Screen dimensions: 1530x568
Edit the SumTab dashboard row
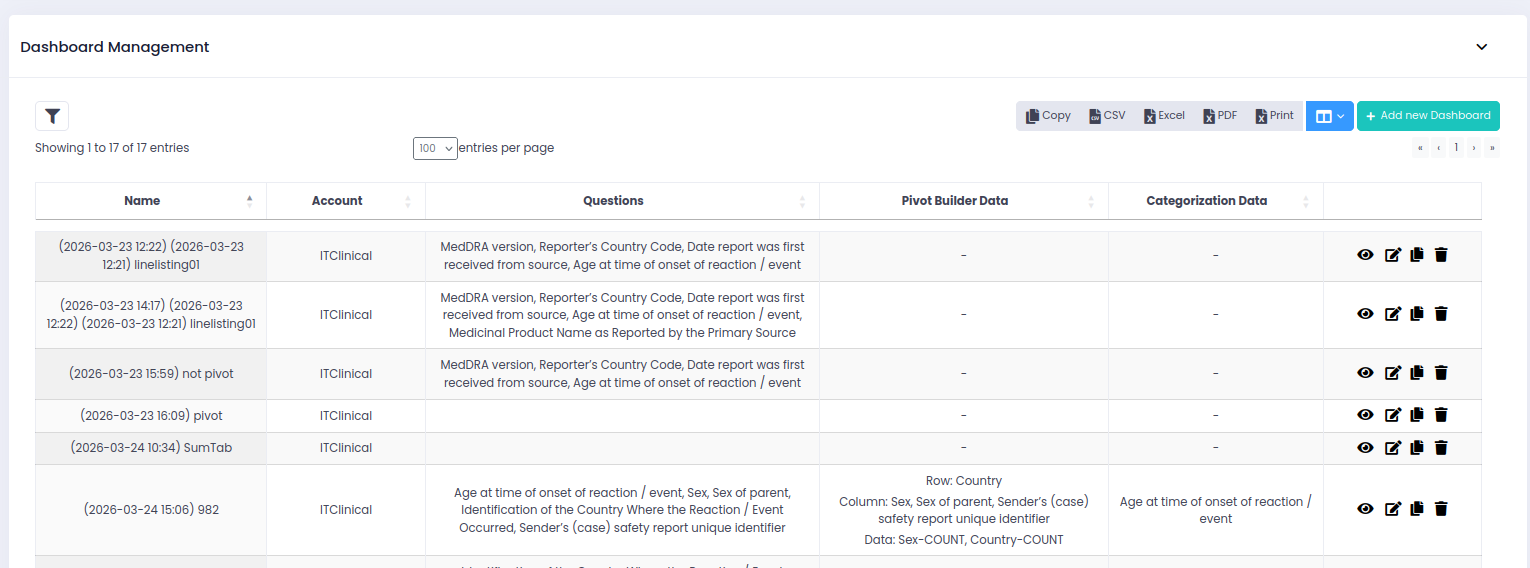pos(1392,448)
